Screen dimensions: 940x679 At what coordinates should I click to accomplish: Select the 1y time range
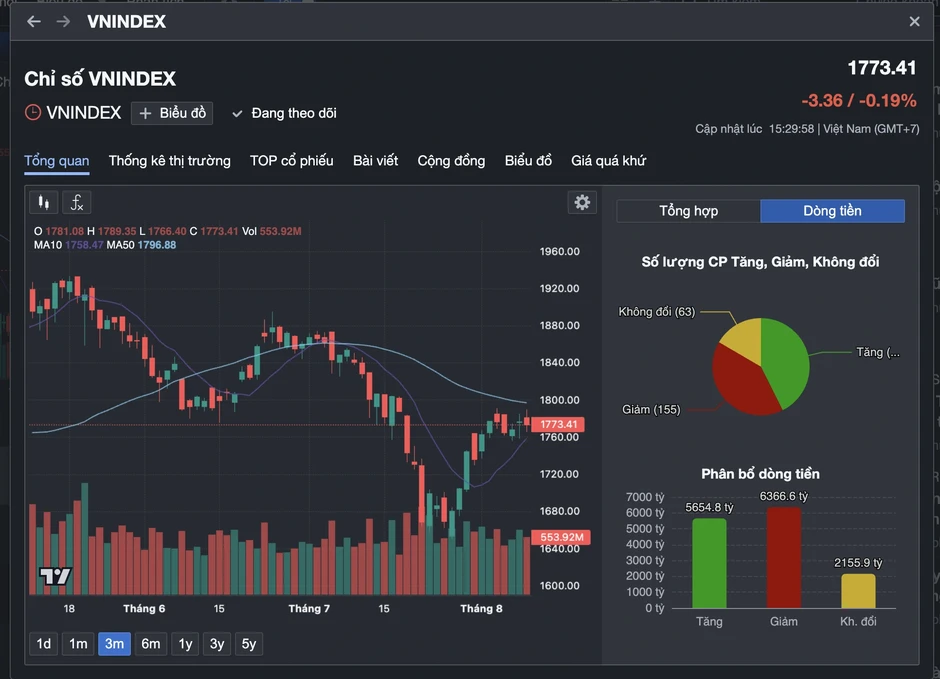(x=185, y=644)
